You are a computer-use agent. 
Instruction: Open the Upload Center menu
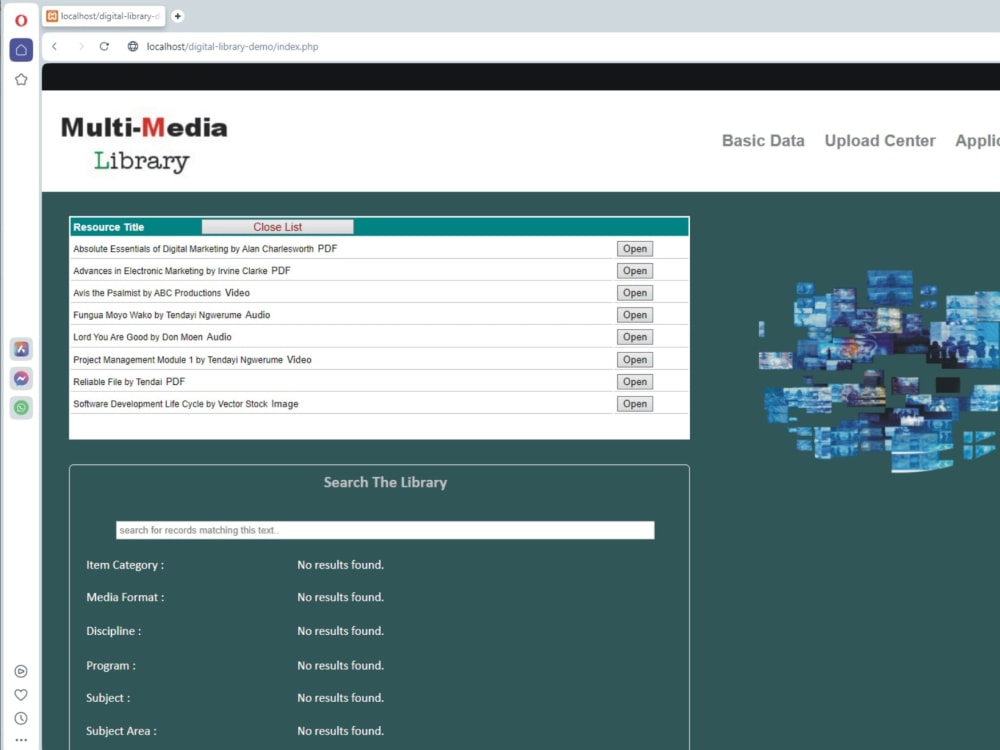[x=879, y=140]
